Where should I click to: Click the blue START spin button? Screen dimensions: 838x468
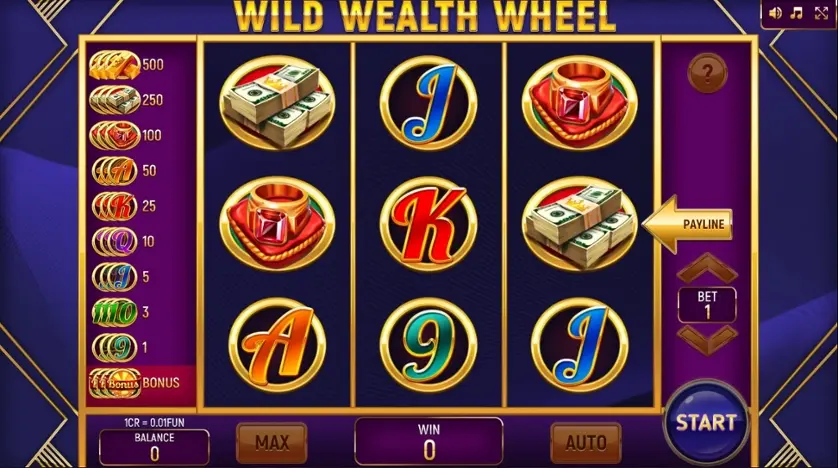[706, 423]
